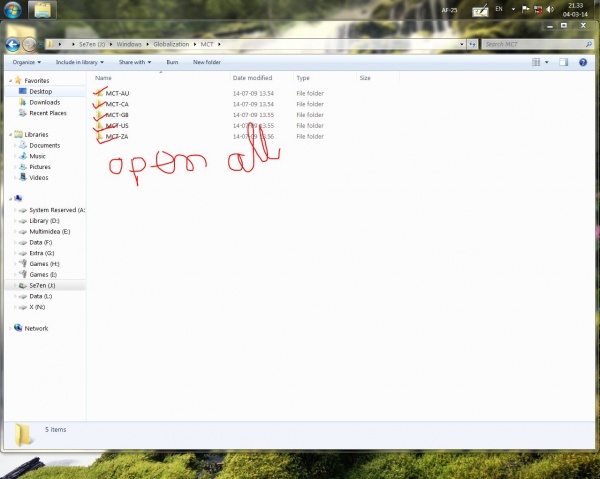Screen dimensions: 600x479
Task: Open Multimidea (E:) drive
Action: pos(50,231)
